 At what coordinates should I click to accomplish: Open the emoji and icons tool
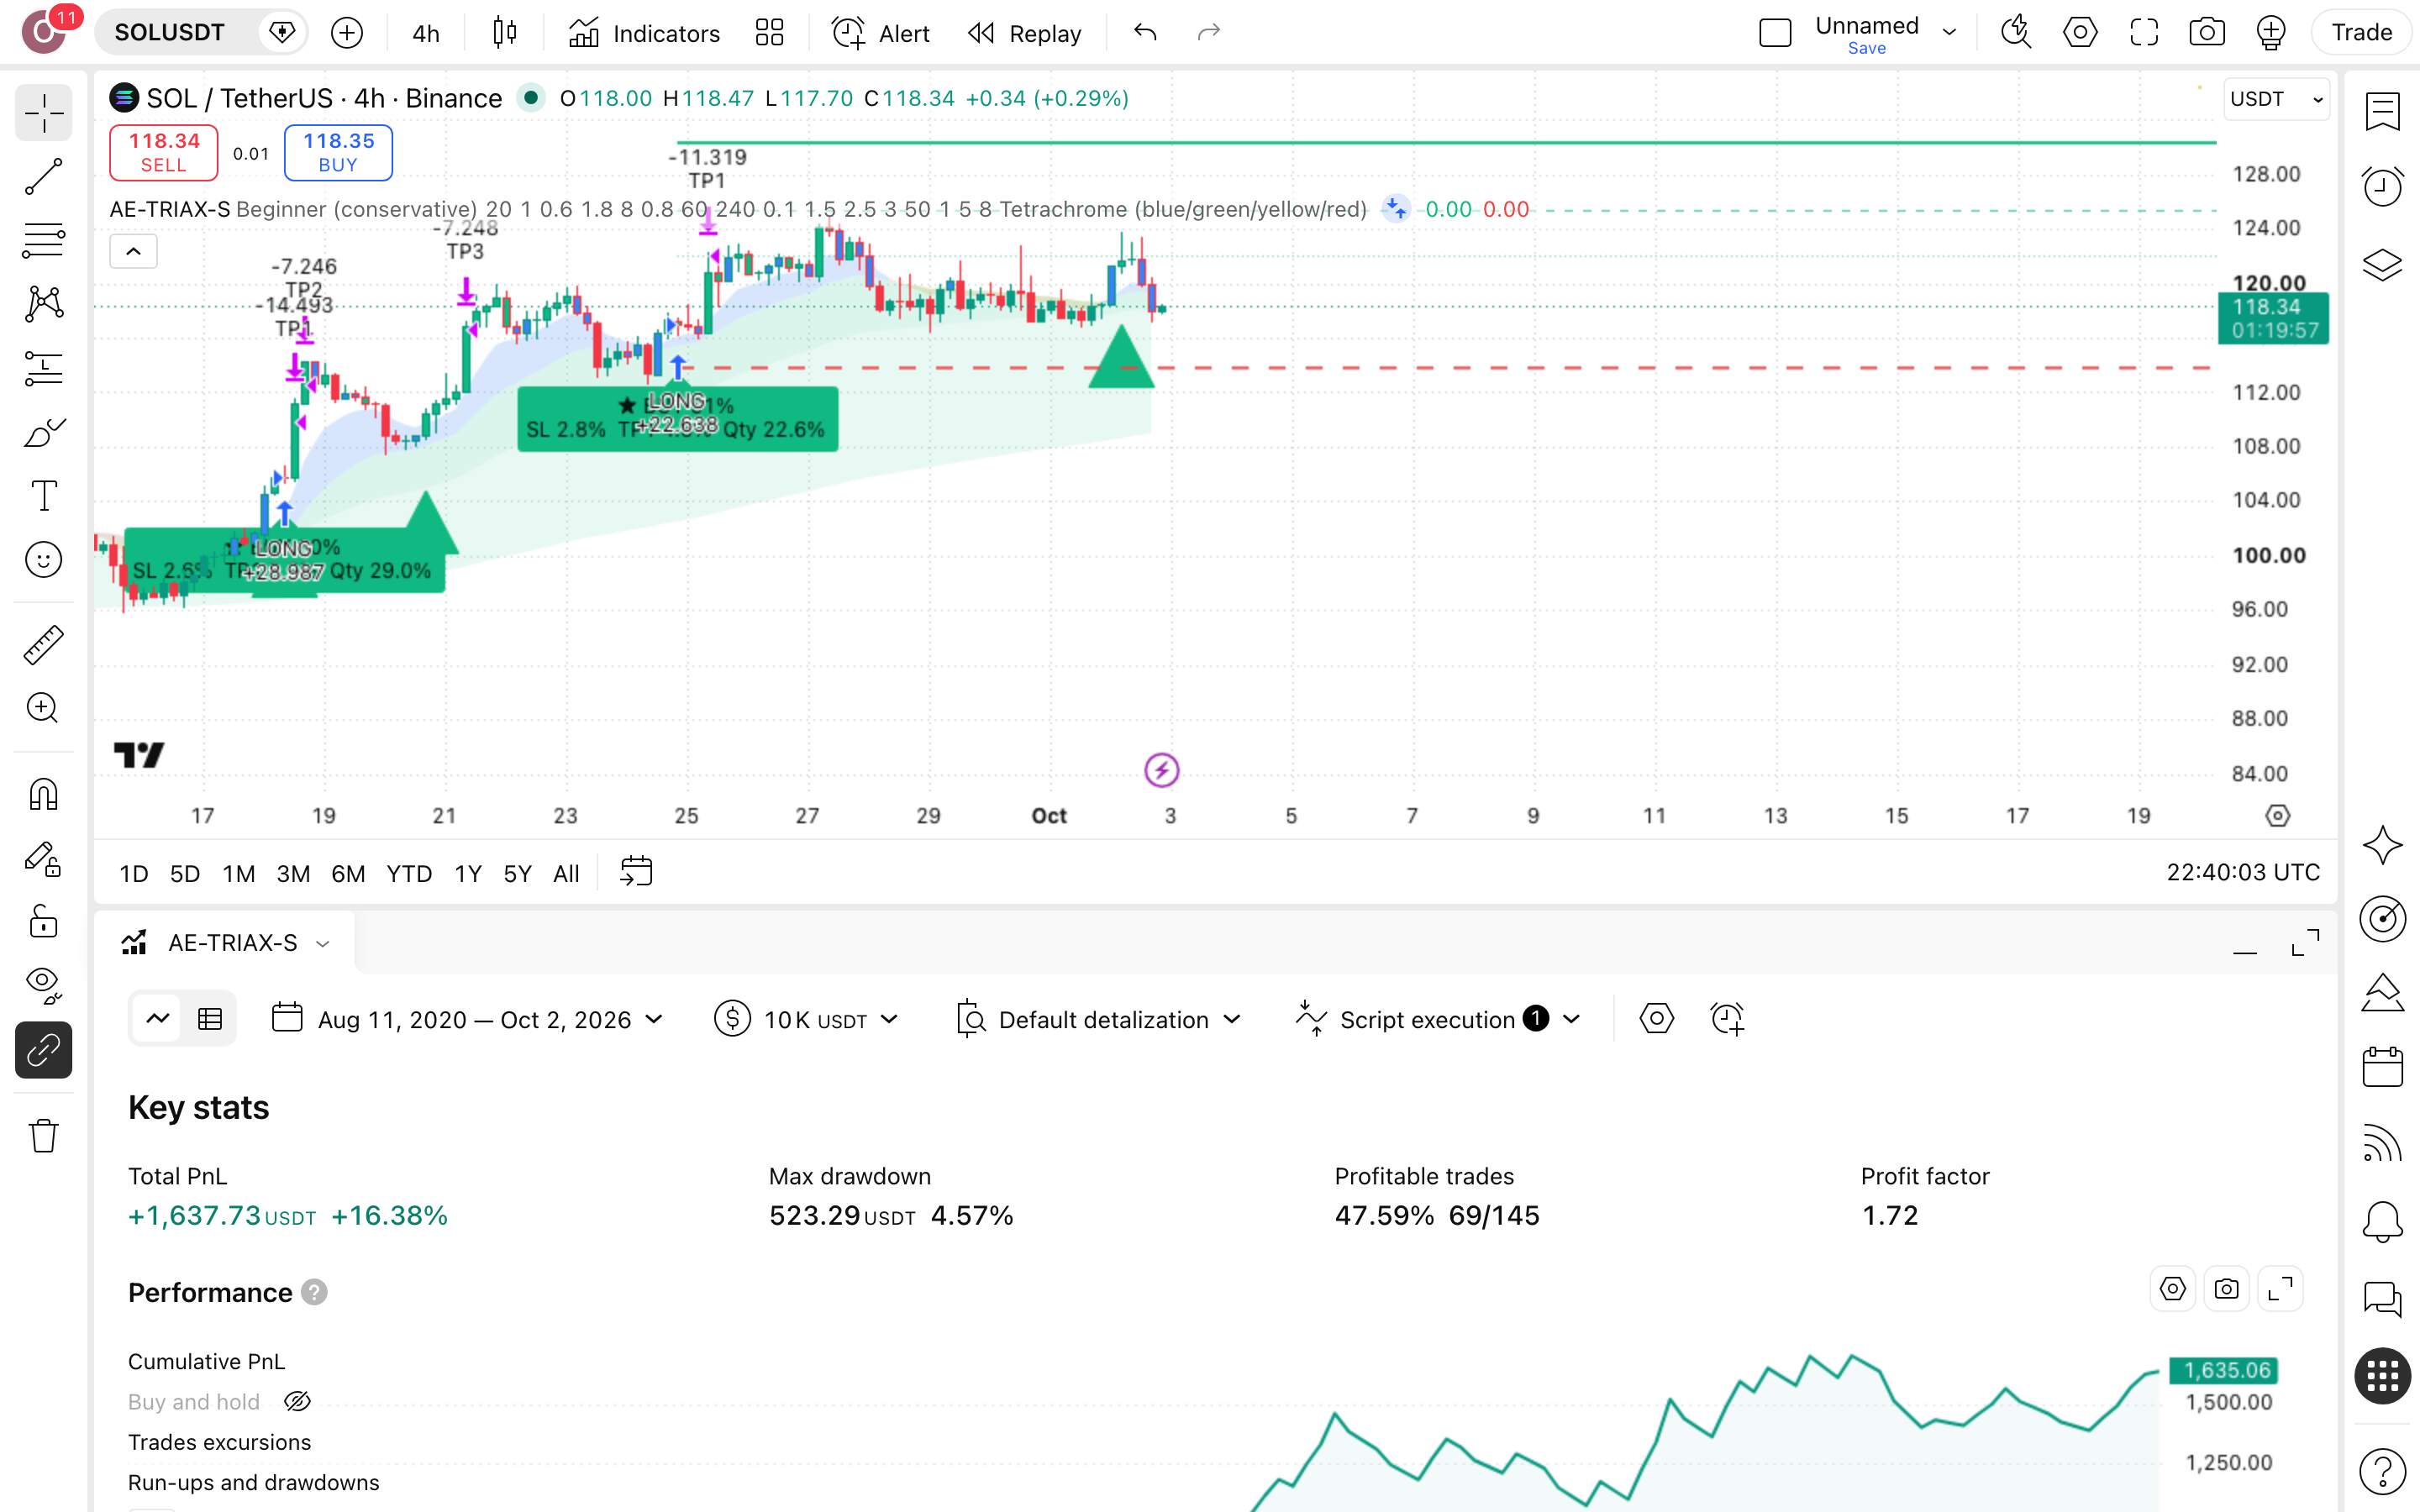click(x=43, y=560)
